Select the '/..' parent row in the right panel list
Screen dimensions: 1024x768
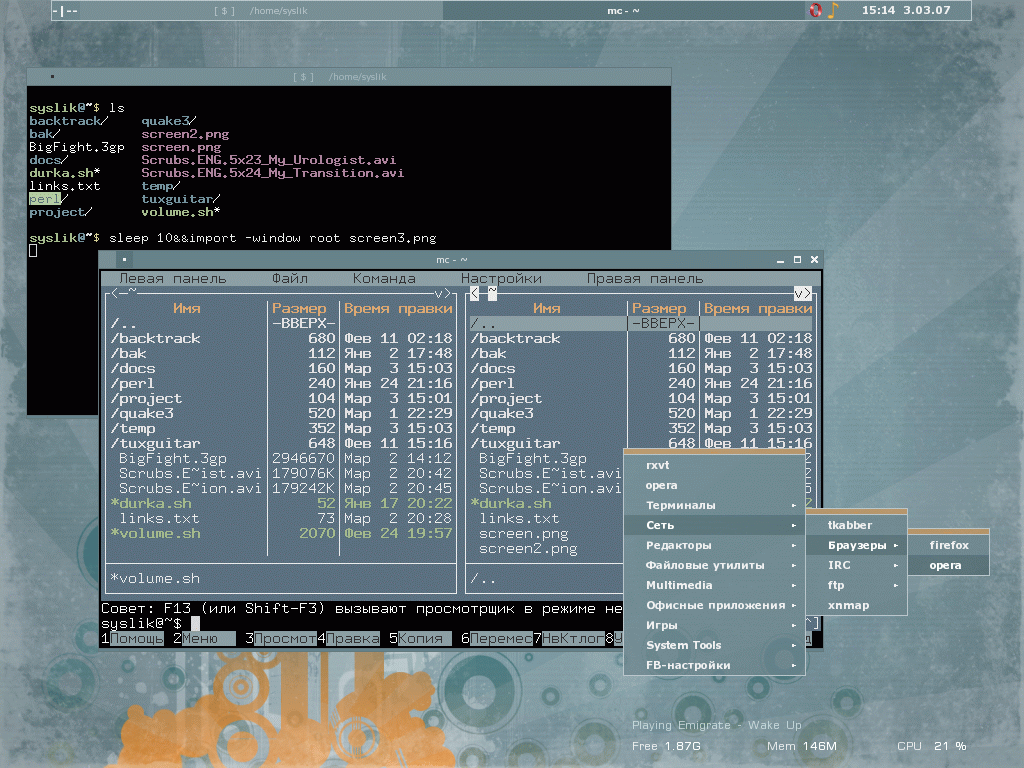pyautogui.click(x=641, y=323)
